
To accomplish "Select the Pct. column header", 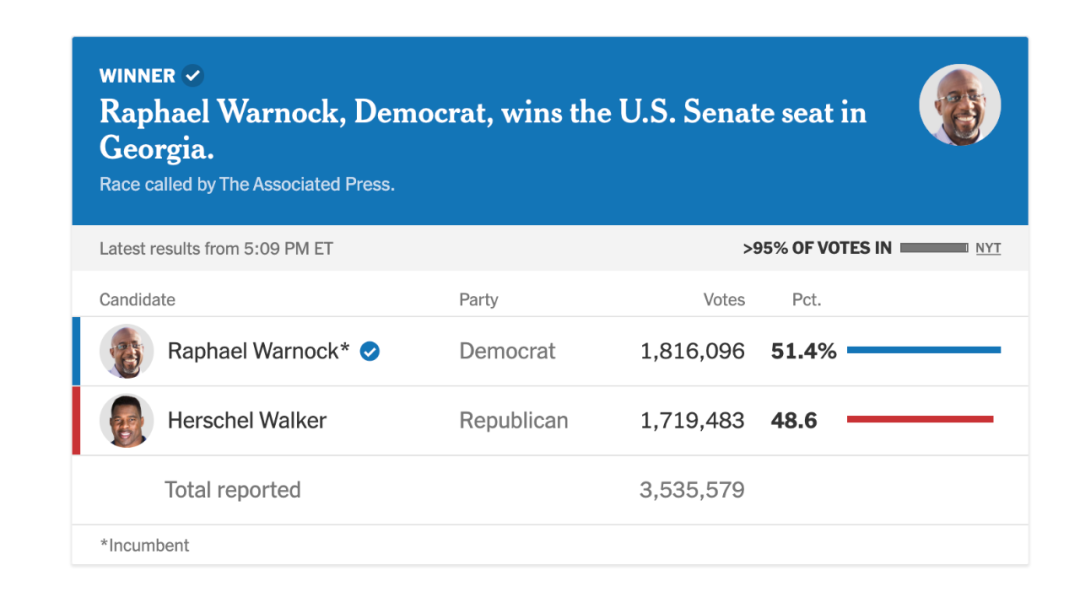I will point(806,300).
